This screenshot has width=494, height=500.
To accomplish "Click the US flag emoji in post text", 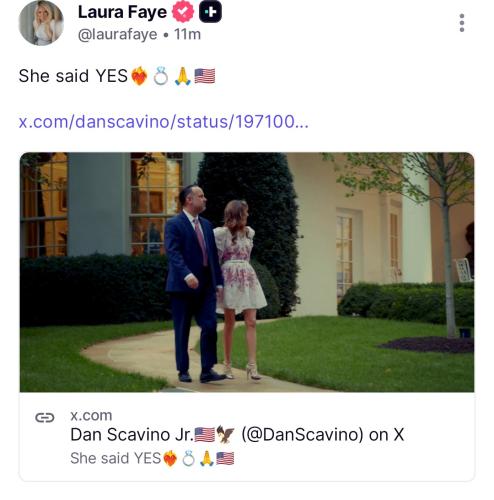I will [205, 76].
